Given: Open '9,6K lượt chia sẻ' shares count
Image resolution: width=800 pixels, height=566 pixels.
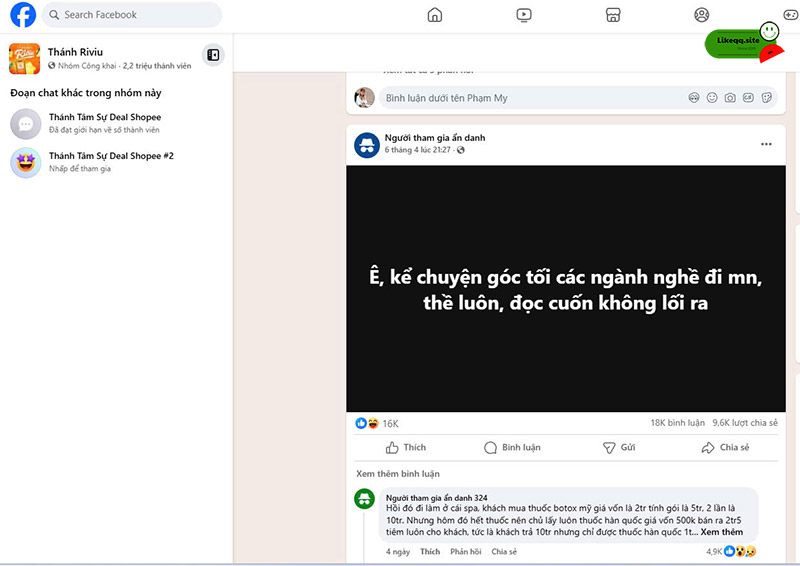Looking at the screenshot, I should click(745, 423).
